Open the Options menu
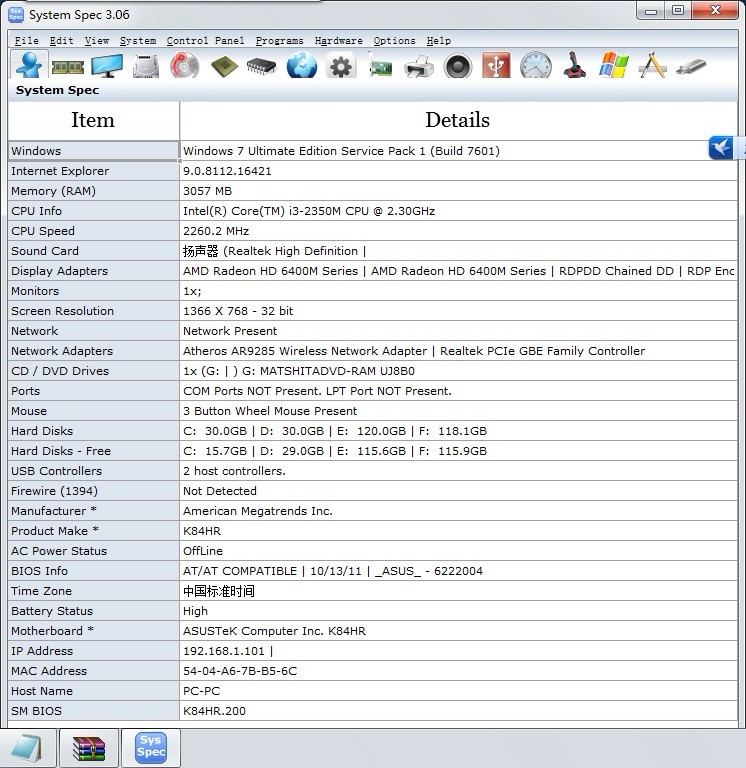This screenshot has height=768, width=746. tap(394, 41)
